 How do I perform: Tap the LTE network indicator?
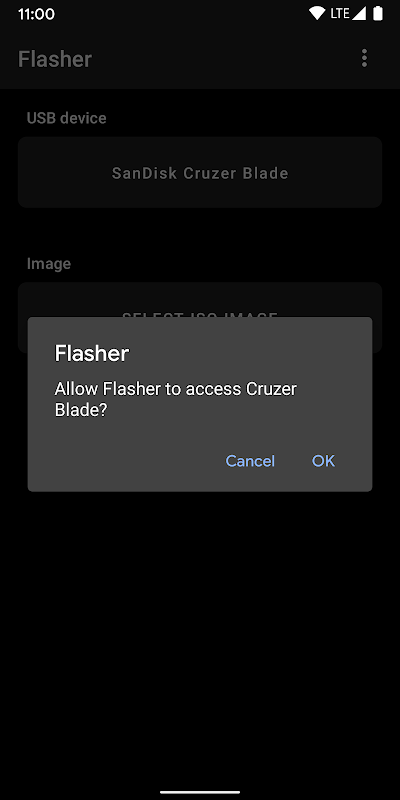click(x=339, y=14)
